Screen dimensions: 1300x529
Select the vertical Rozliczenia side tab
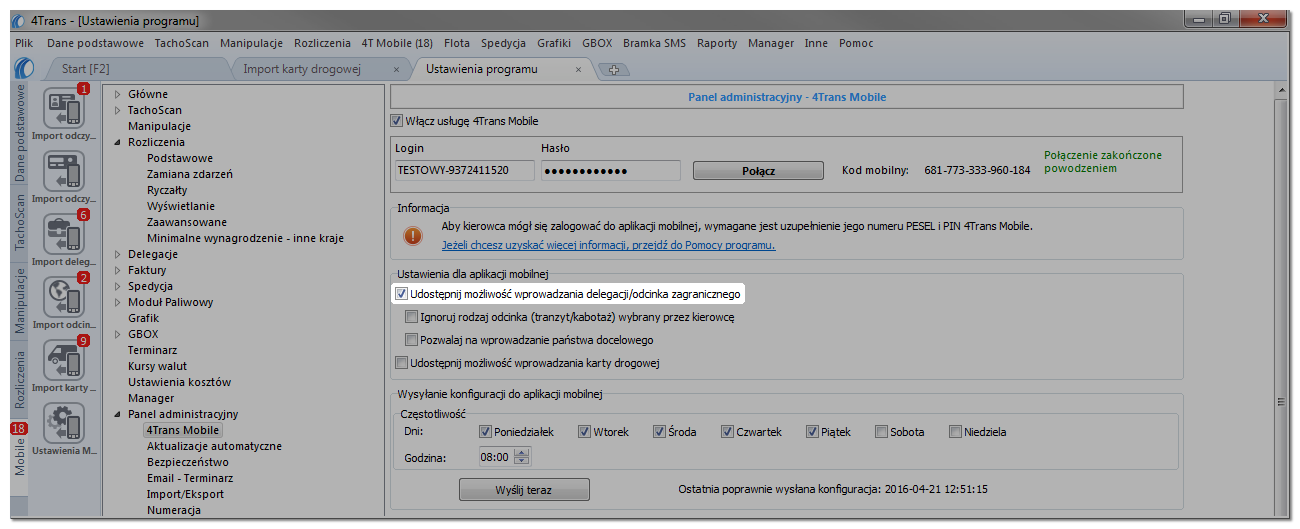pos(20,379)
